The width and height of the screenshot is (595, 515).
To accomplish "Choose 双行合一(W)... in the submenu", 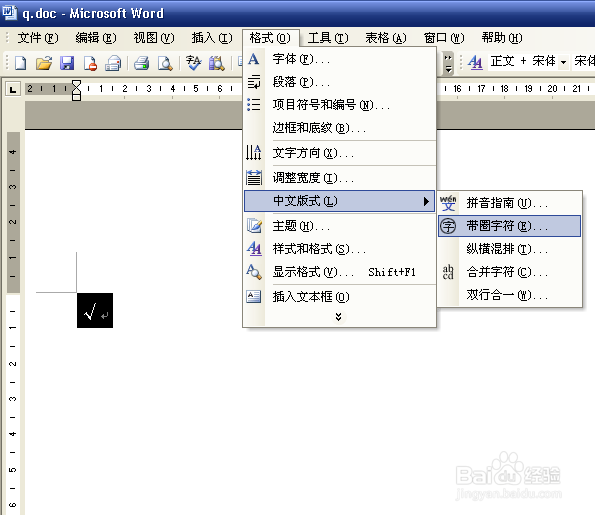I will click(x=509, y=295).
